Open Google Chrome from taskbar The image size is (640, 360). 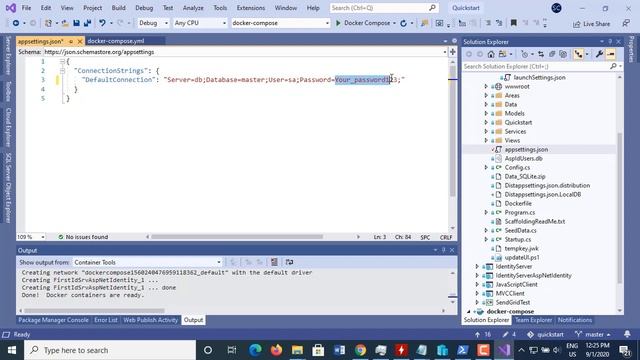click(360, 350)
